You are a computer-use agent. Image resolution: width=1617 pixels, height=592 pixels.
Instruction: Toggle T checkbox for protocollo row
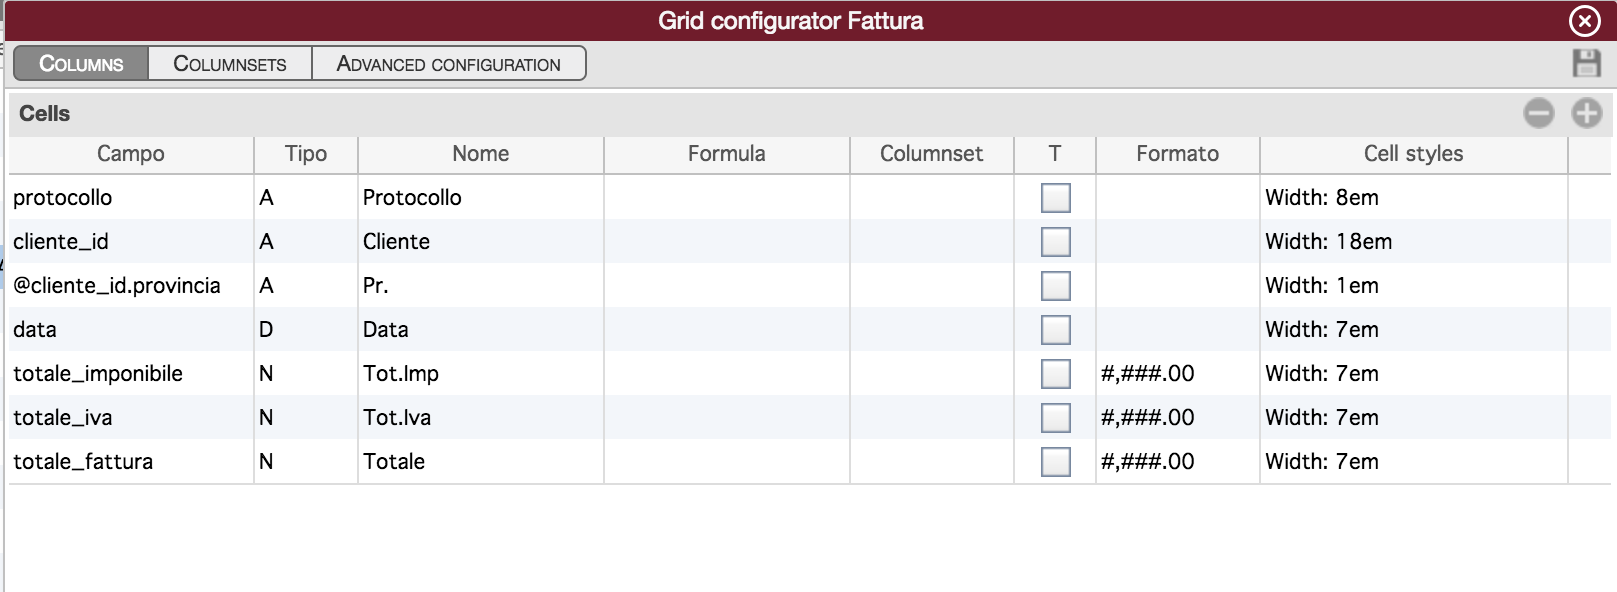1055,198
